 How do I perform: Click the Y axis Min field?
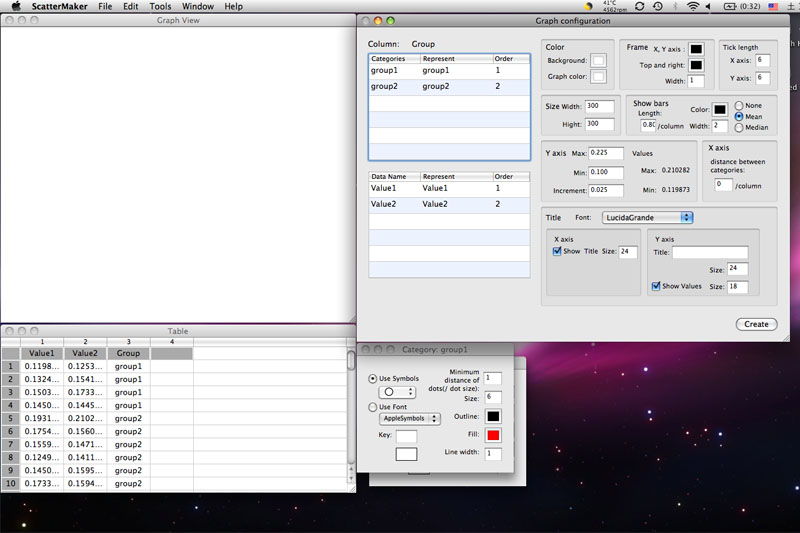tap(606, 172)
